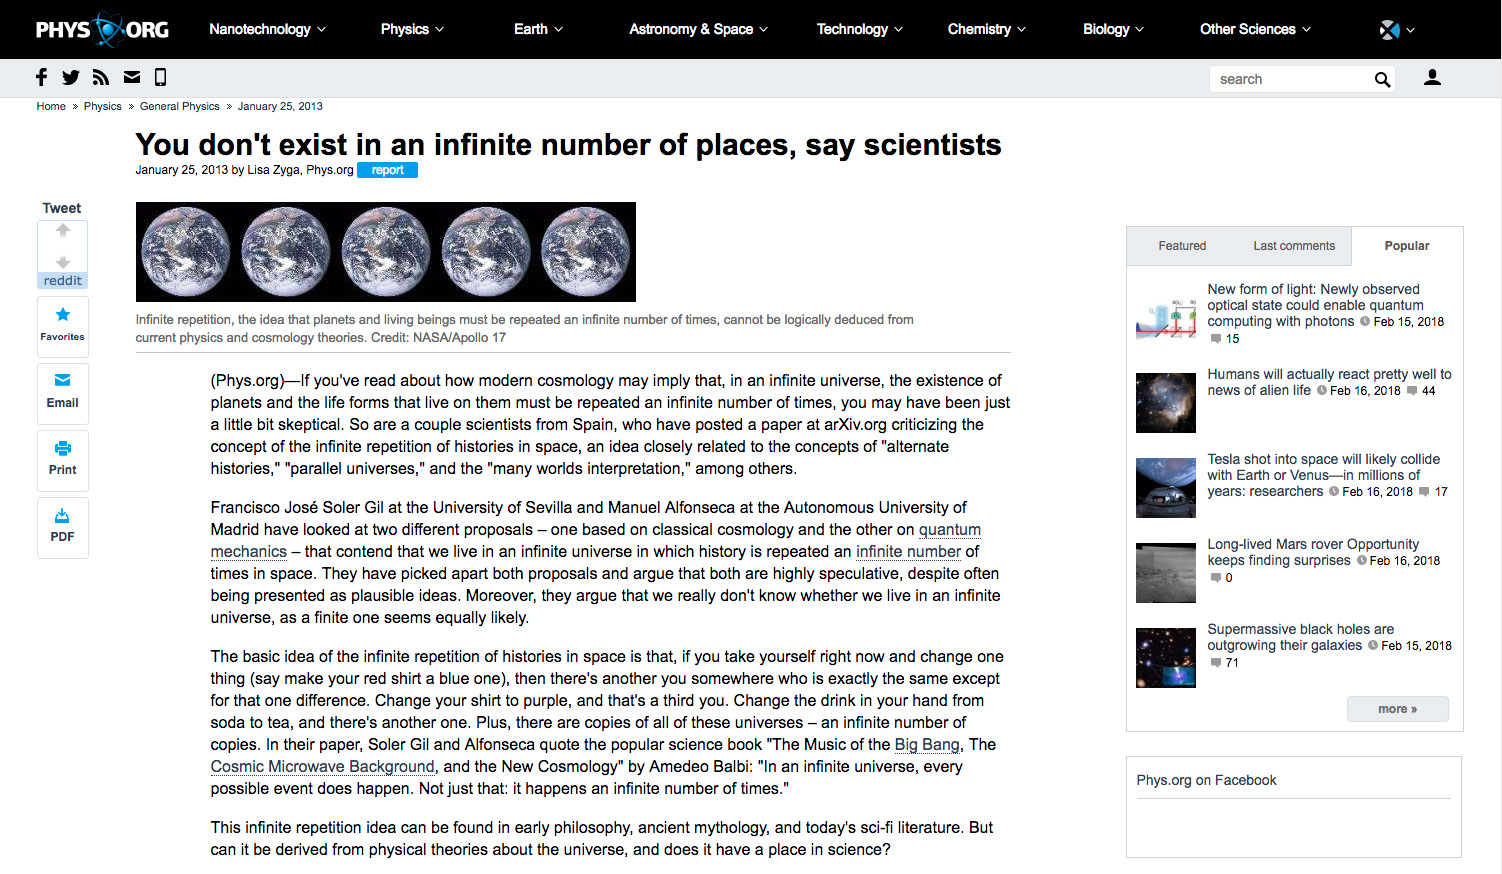Click the search magnifier icon
This screenshot has width=1502, height=874.
tap(1382, 80)
